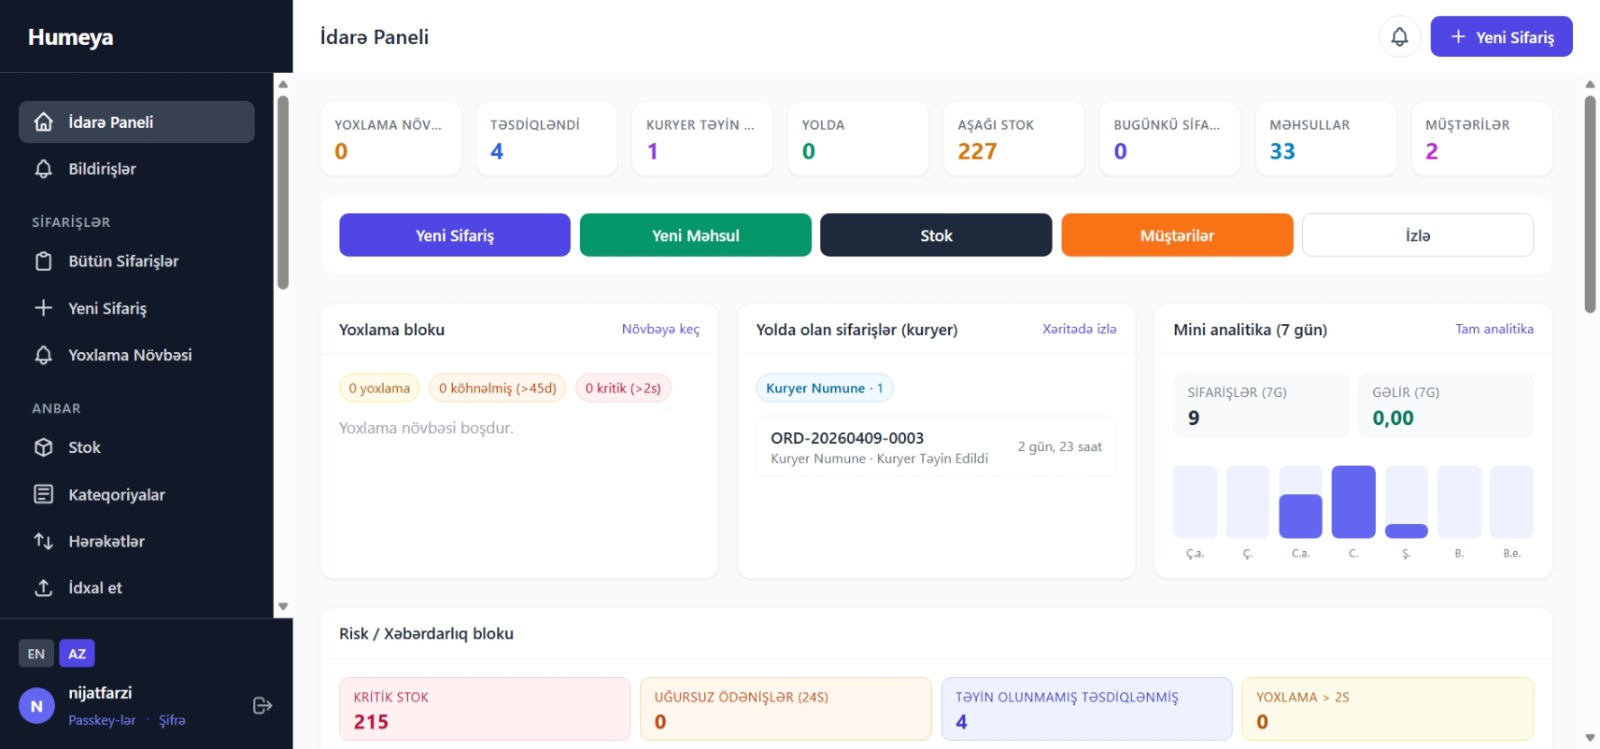1600x749 pixels.
Task: Click the upload icon beside İdxal et
Action: [43, 588]
